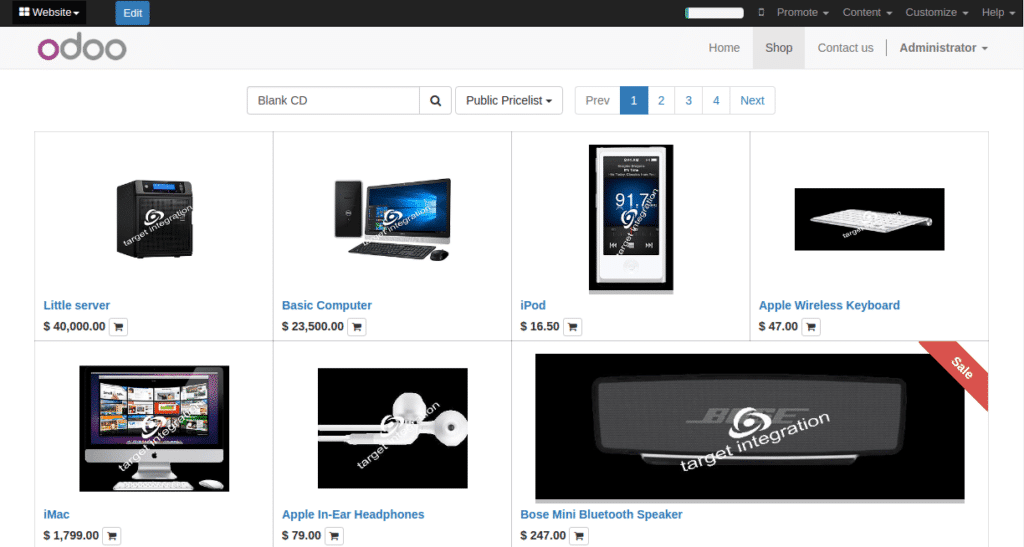
Task: Open the Administrator user dropdown
Action: tap(943, 48)
